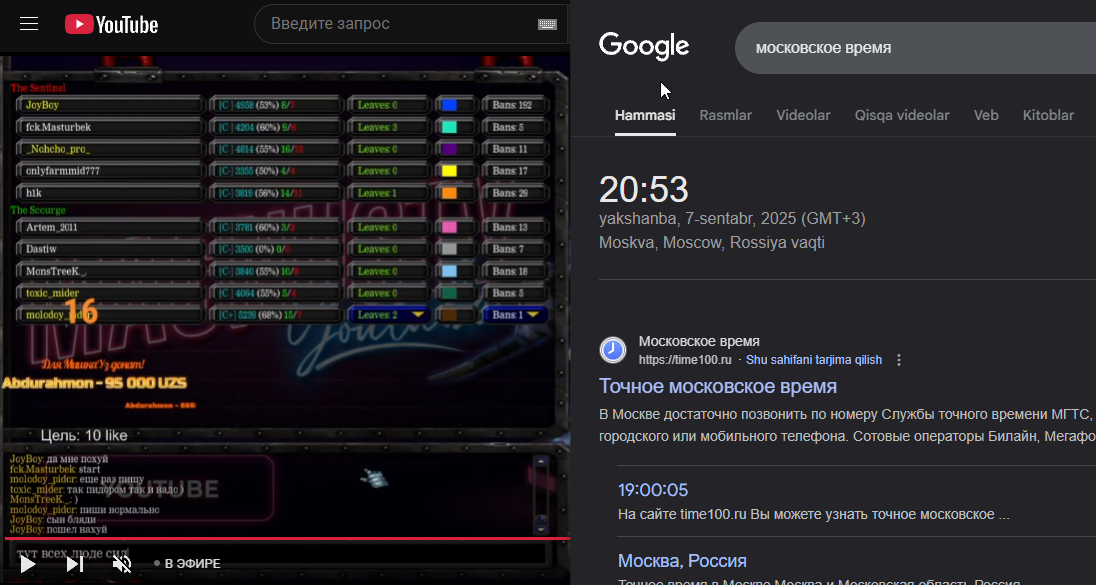Viewport: 1096px width, 585px height.
Task: Select the Artem_2011 player slot
Action: tap(110, 227)
